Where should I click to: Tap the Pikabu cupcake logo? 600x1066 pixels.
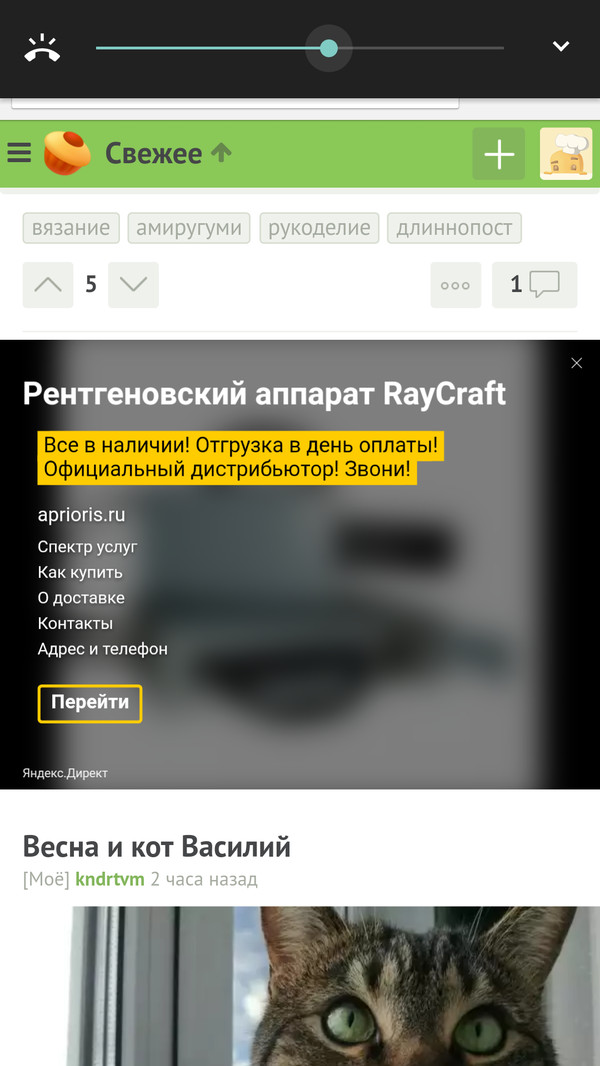67,153
